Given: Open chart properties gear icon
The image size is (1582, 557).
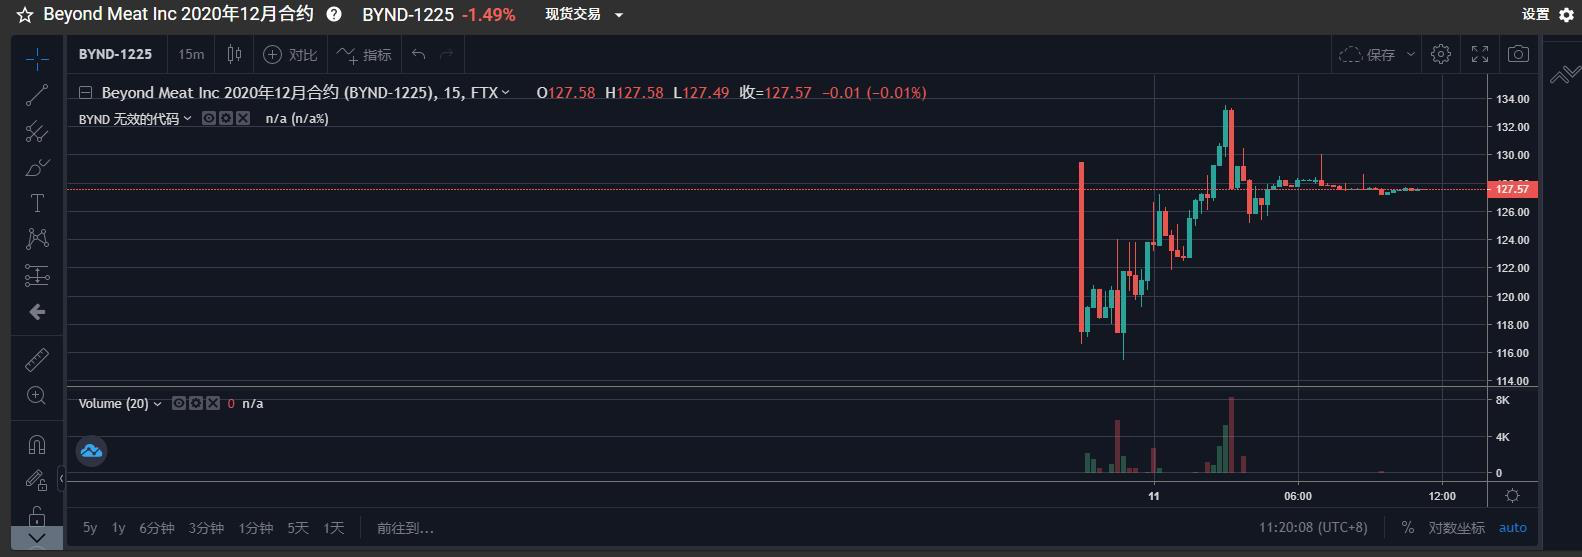Looking at the screenshot, I should (x=1440, y=54).
